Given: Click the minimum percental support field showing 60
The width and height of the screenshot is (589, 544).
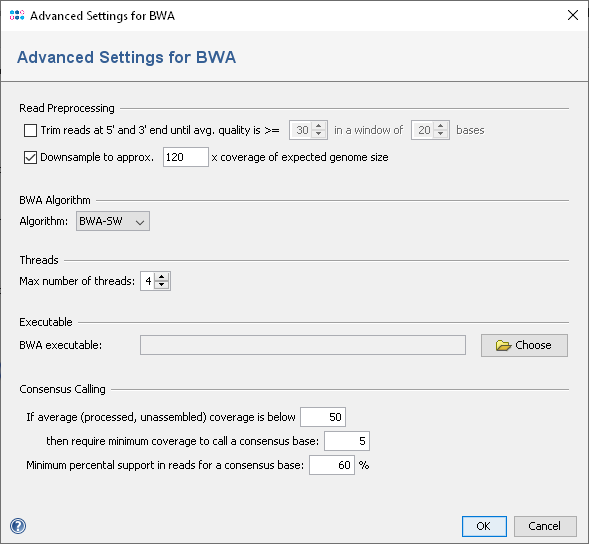Looking at the screenshot, I should (x=332, y=465).
